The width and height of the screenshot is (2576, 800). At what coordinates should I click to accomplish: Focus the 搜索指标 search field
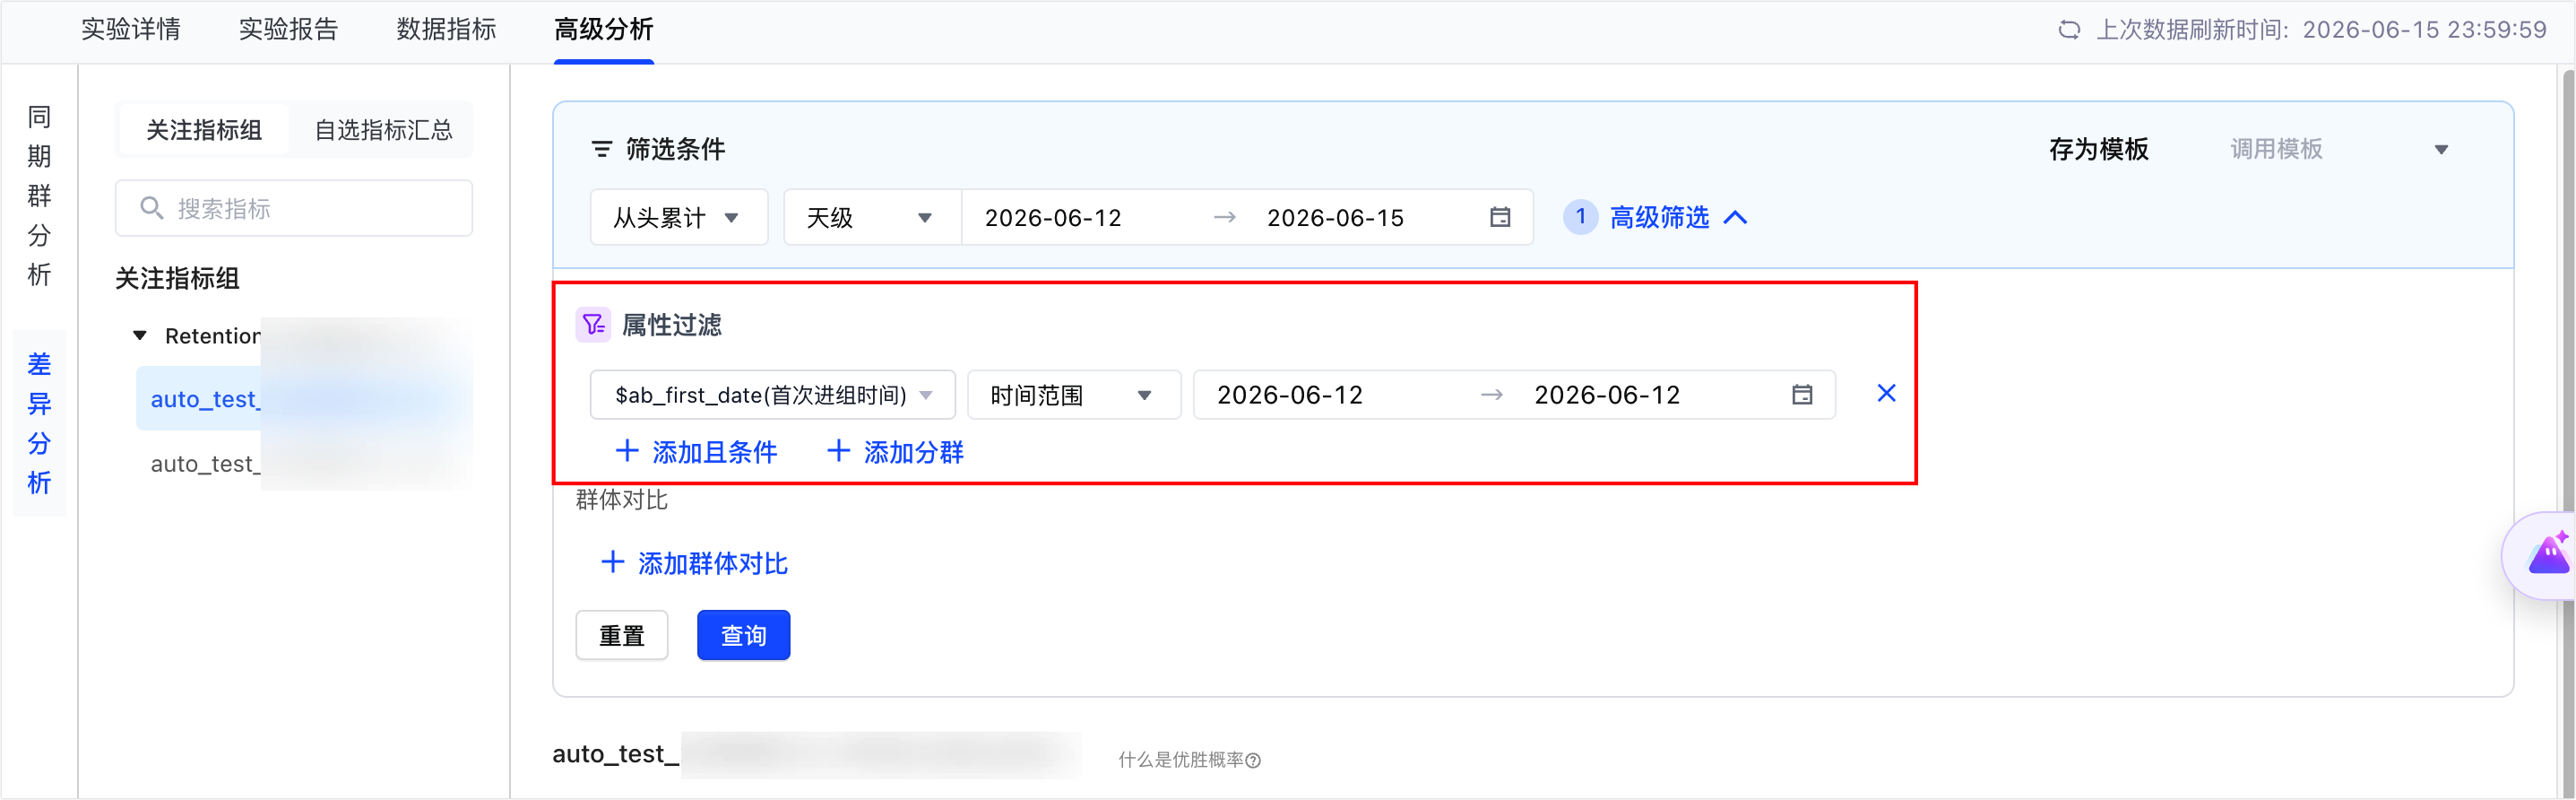pos(294,208)
